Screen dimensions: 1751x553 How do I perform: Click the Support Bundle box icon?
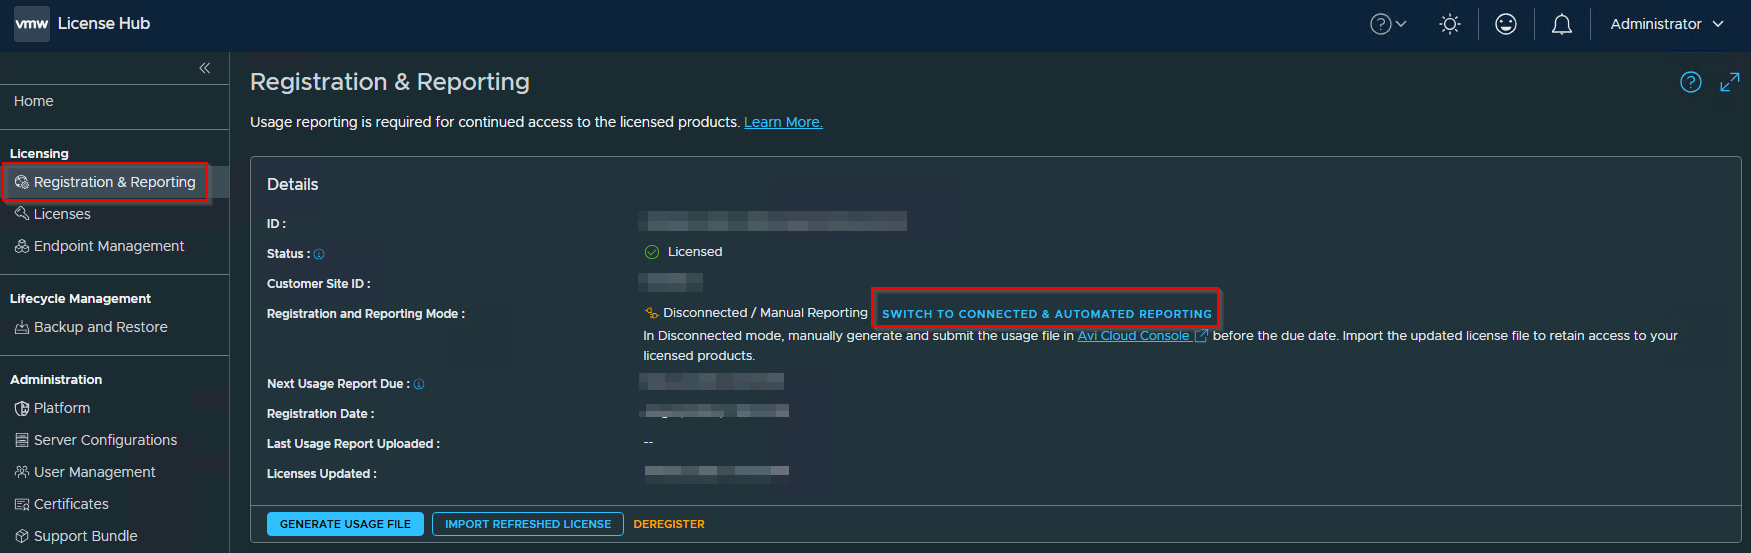pyautogui.click(x=22, y=536)
